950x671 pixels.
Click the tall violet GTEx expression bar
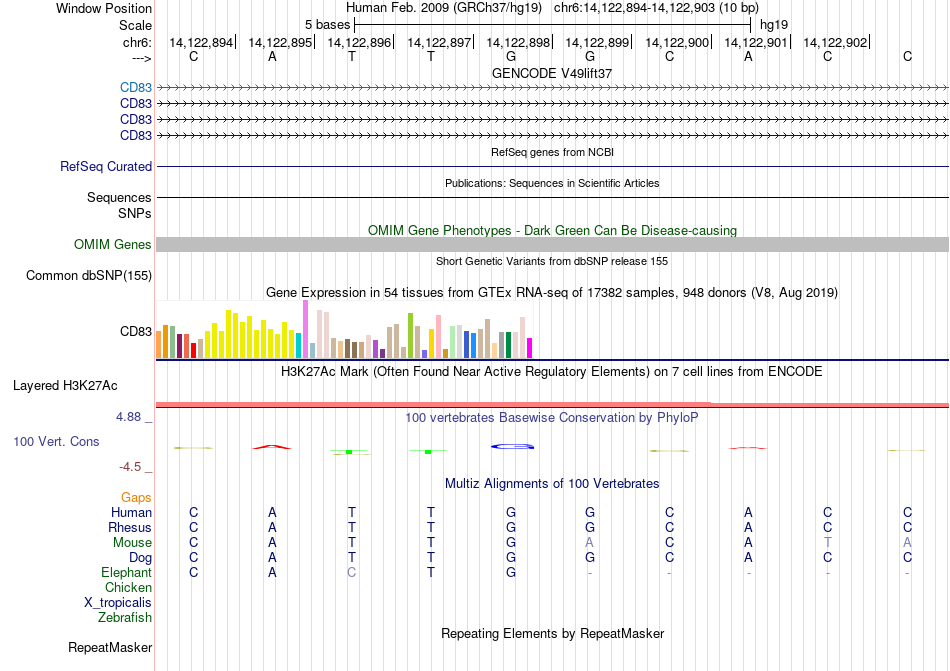(306, 329)
